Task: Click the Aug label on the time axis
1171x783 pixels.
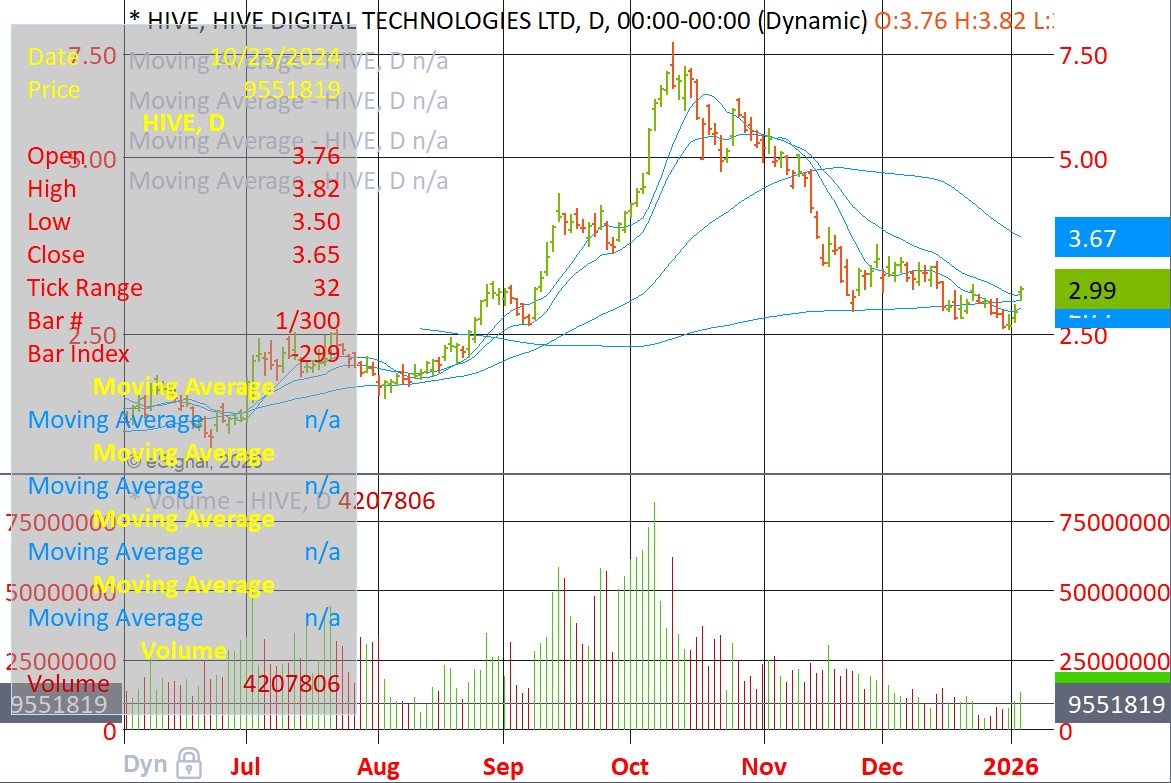Action: pyautogui.click(x=378, y=767)
